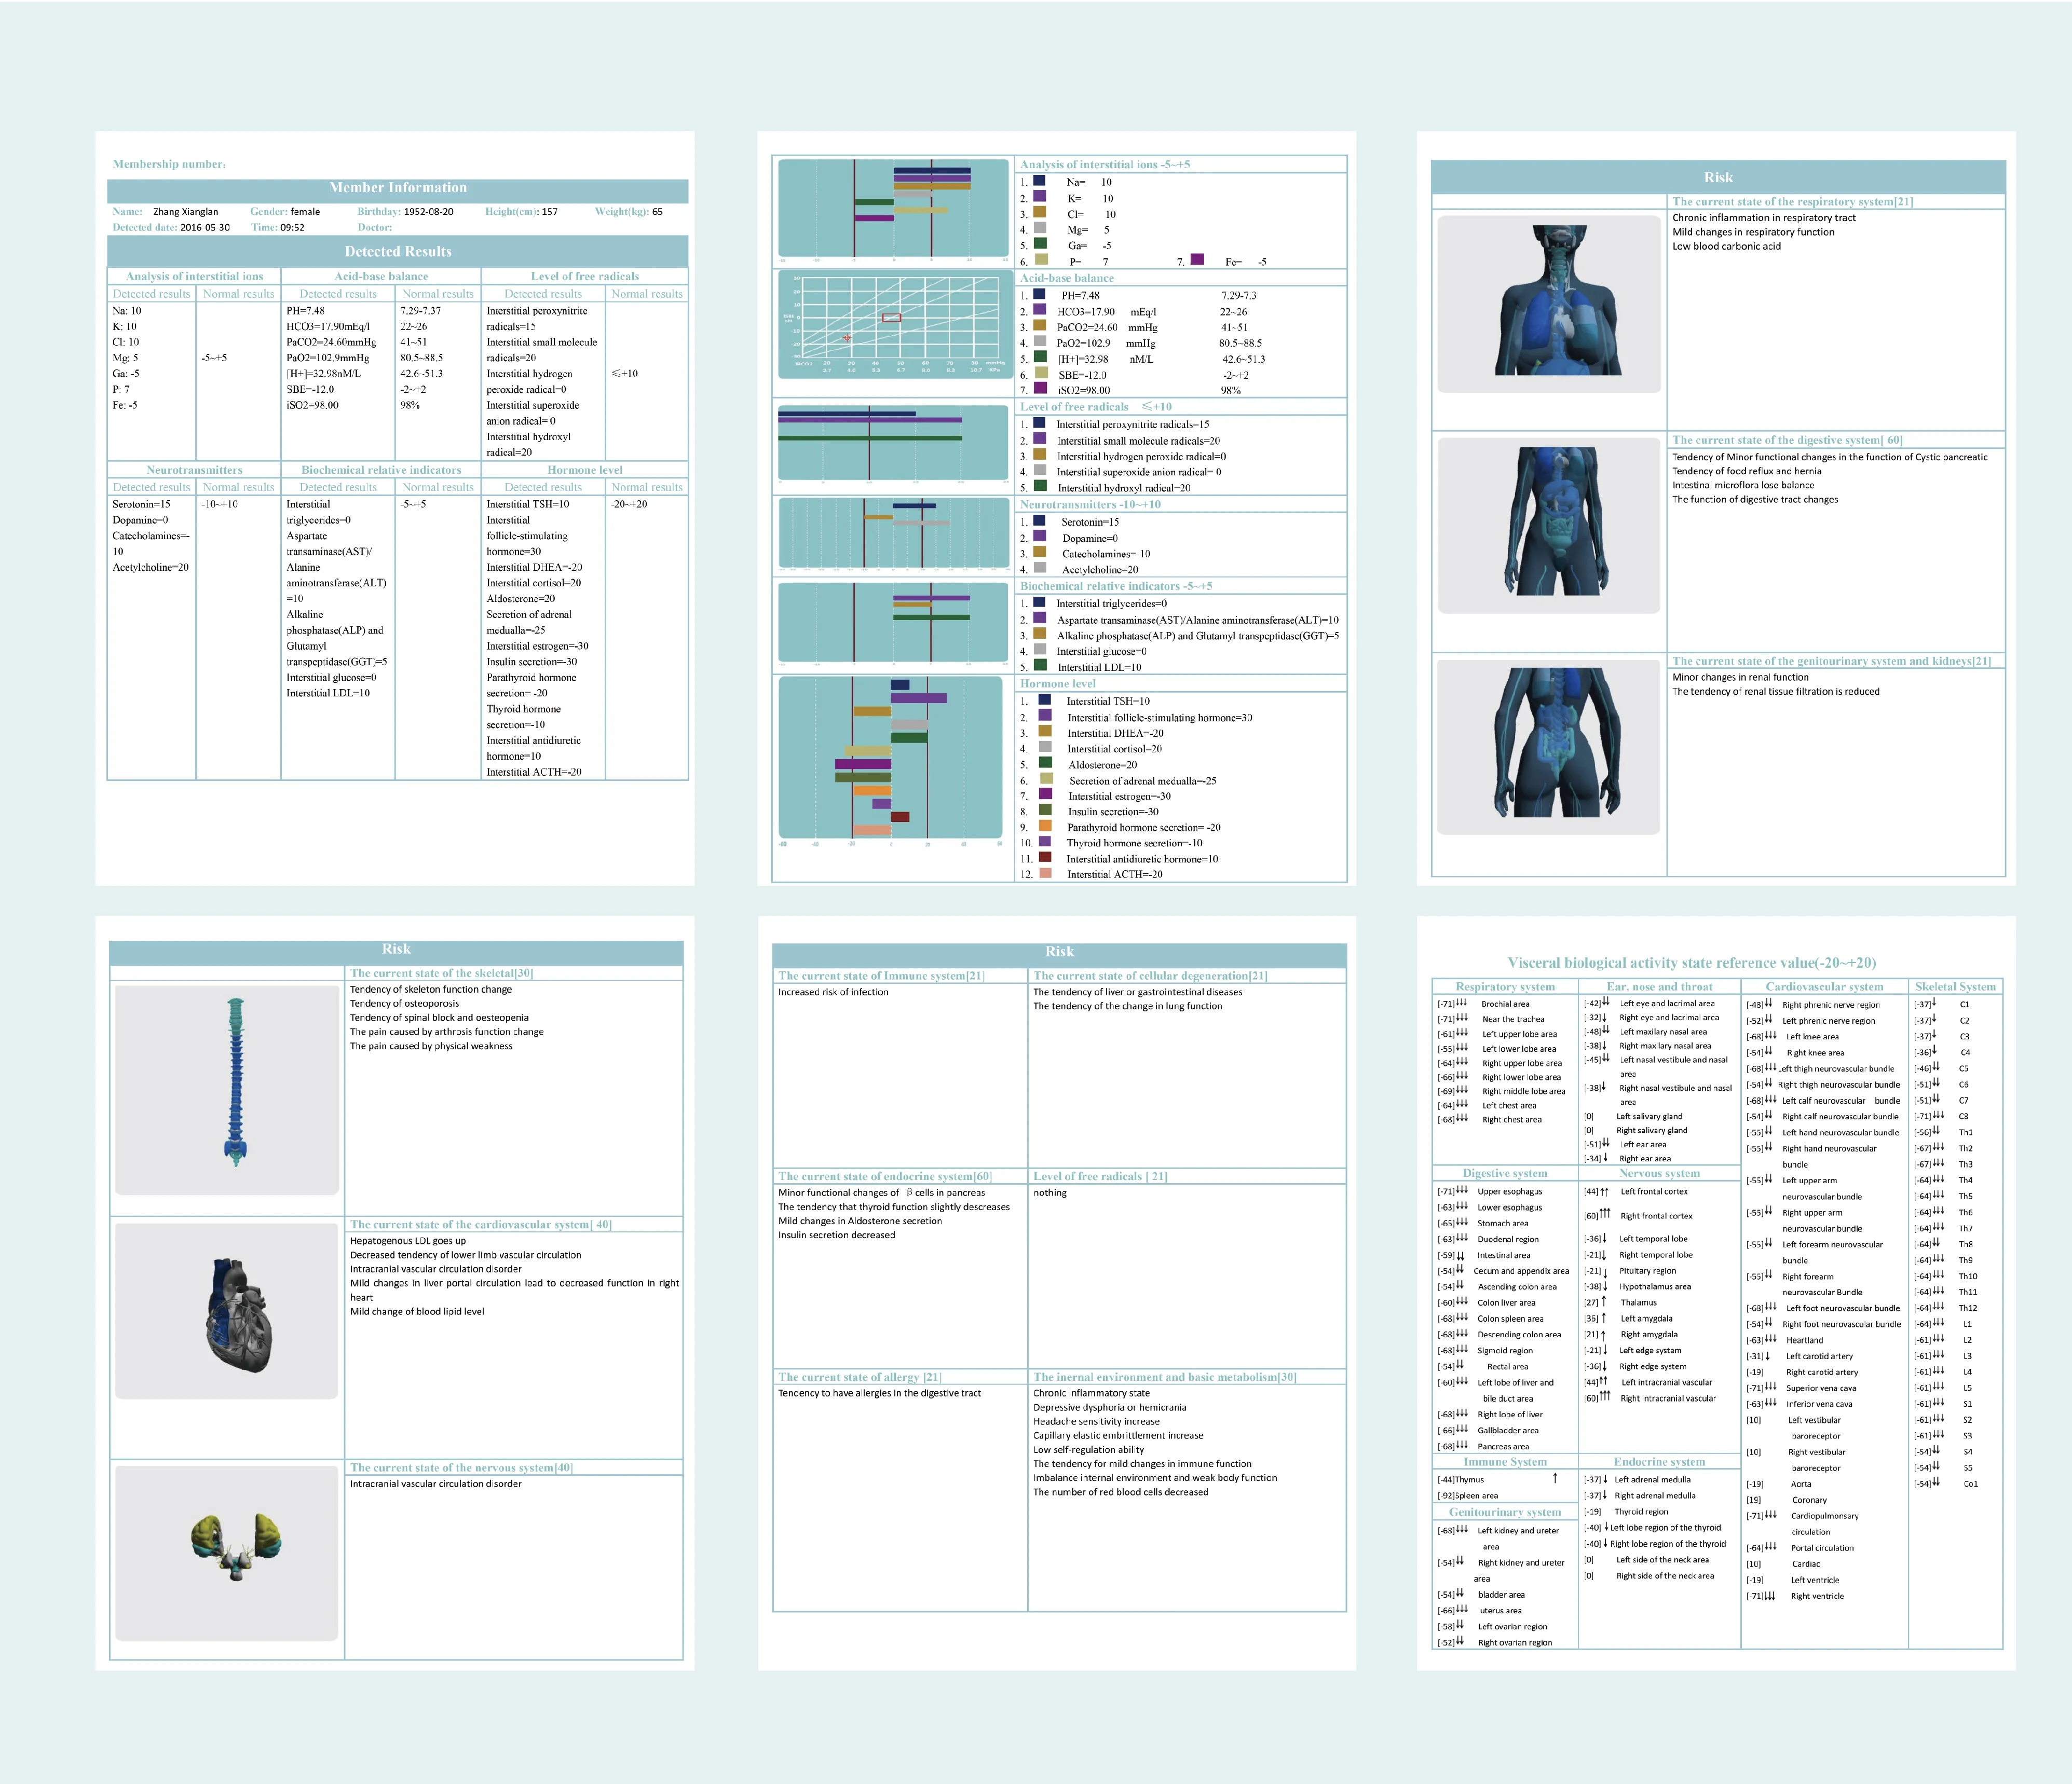The width and height of the screenshot is (2072, 1784).
Task: Click the Visceral biological activity reference title
Action: (x=1691, y=963)
